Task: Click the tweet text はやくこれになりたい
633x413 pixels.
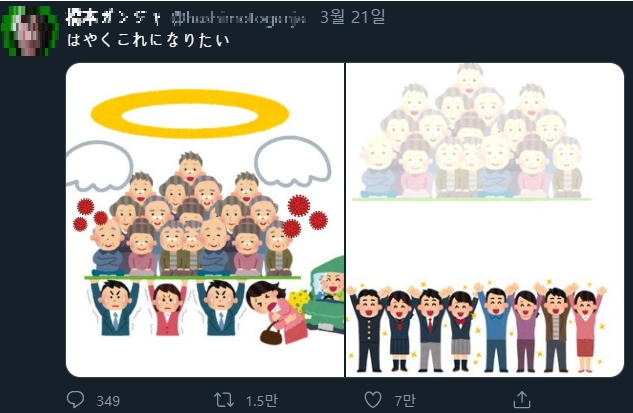Action: (148, 40)
